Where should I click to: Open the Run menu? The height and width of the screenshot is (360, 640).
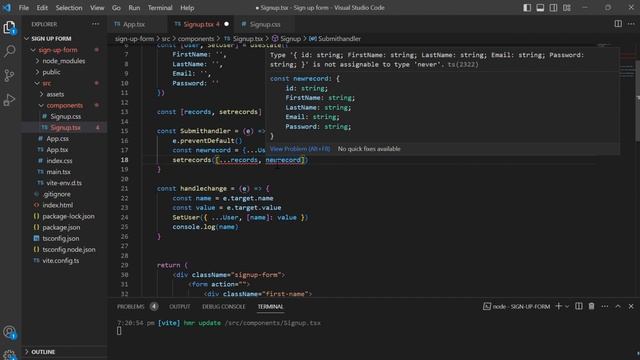pyautogui.click(x=134, y=8)
